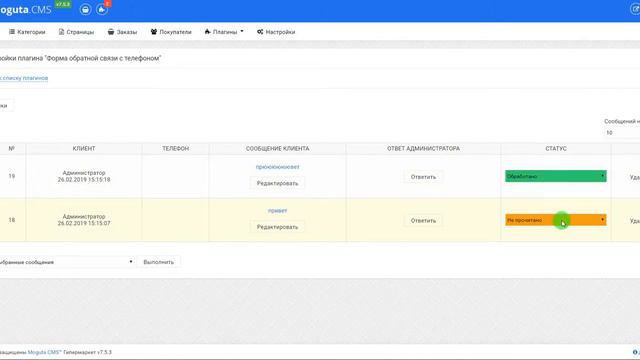
Task: Click the Moguta.CMS footer link
Action: (x=44, y=352)
